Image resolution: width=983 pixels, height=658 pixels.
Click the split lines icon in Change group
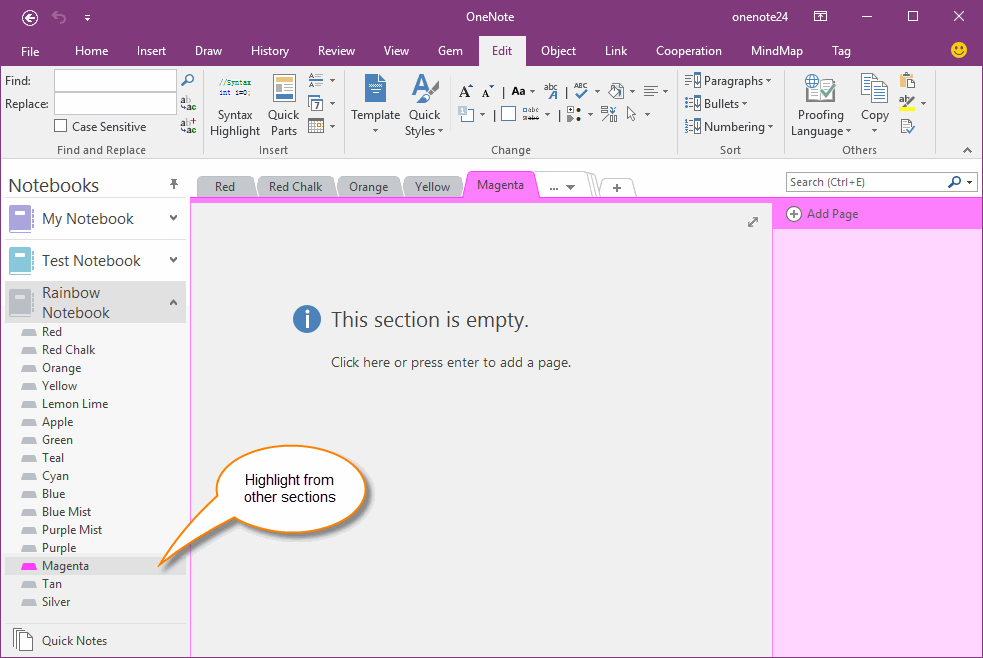pos(609,114)
